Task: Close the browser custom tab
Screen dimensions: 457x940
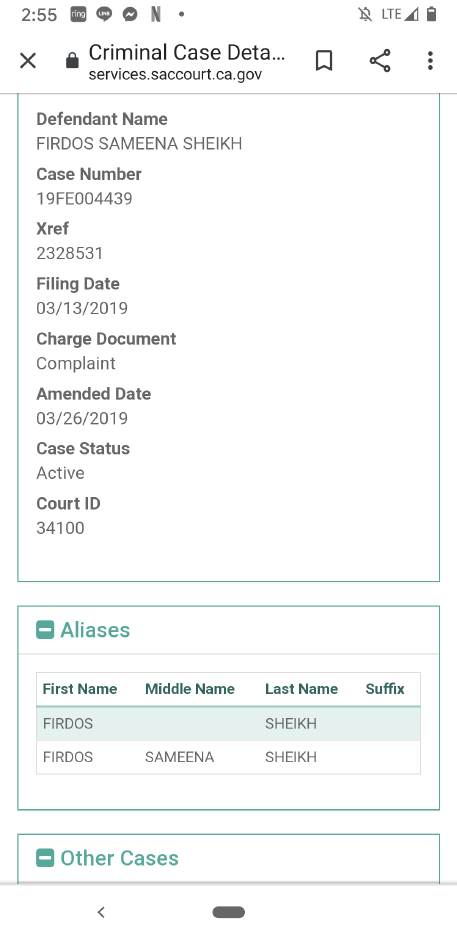Action: coord(28,61)
